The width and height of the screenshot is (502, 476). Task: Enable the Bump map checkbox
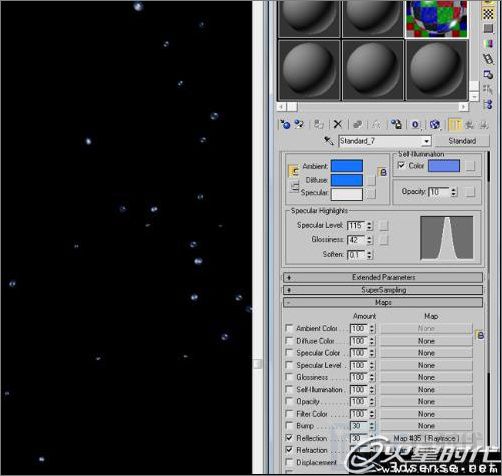[289, 426]
